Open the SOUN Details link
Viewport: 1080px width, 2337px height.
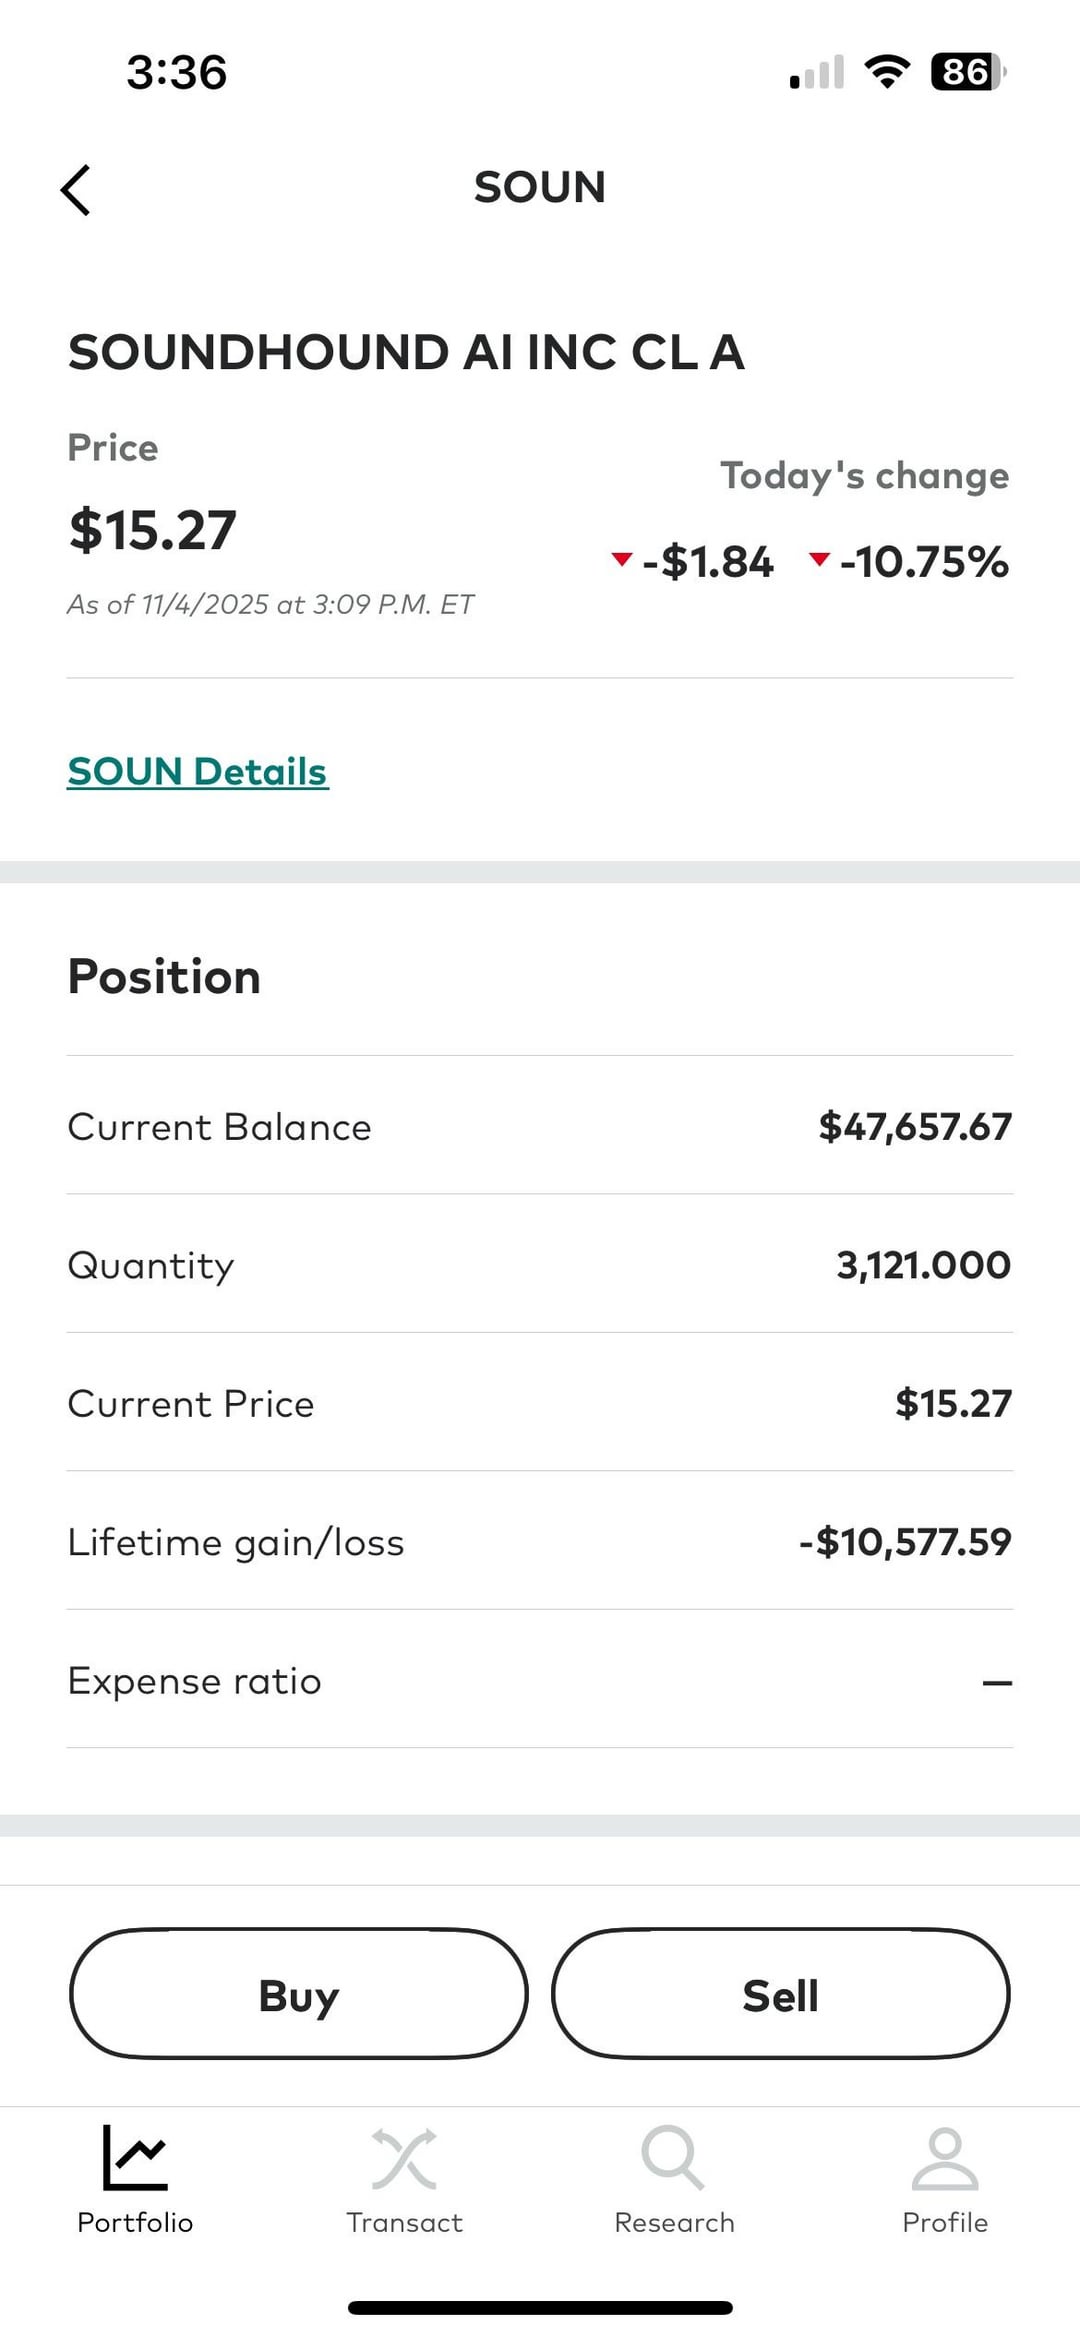pos(197,772)
